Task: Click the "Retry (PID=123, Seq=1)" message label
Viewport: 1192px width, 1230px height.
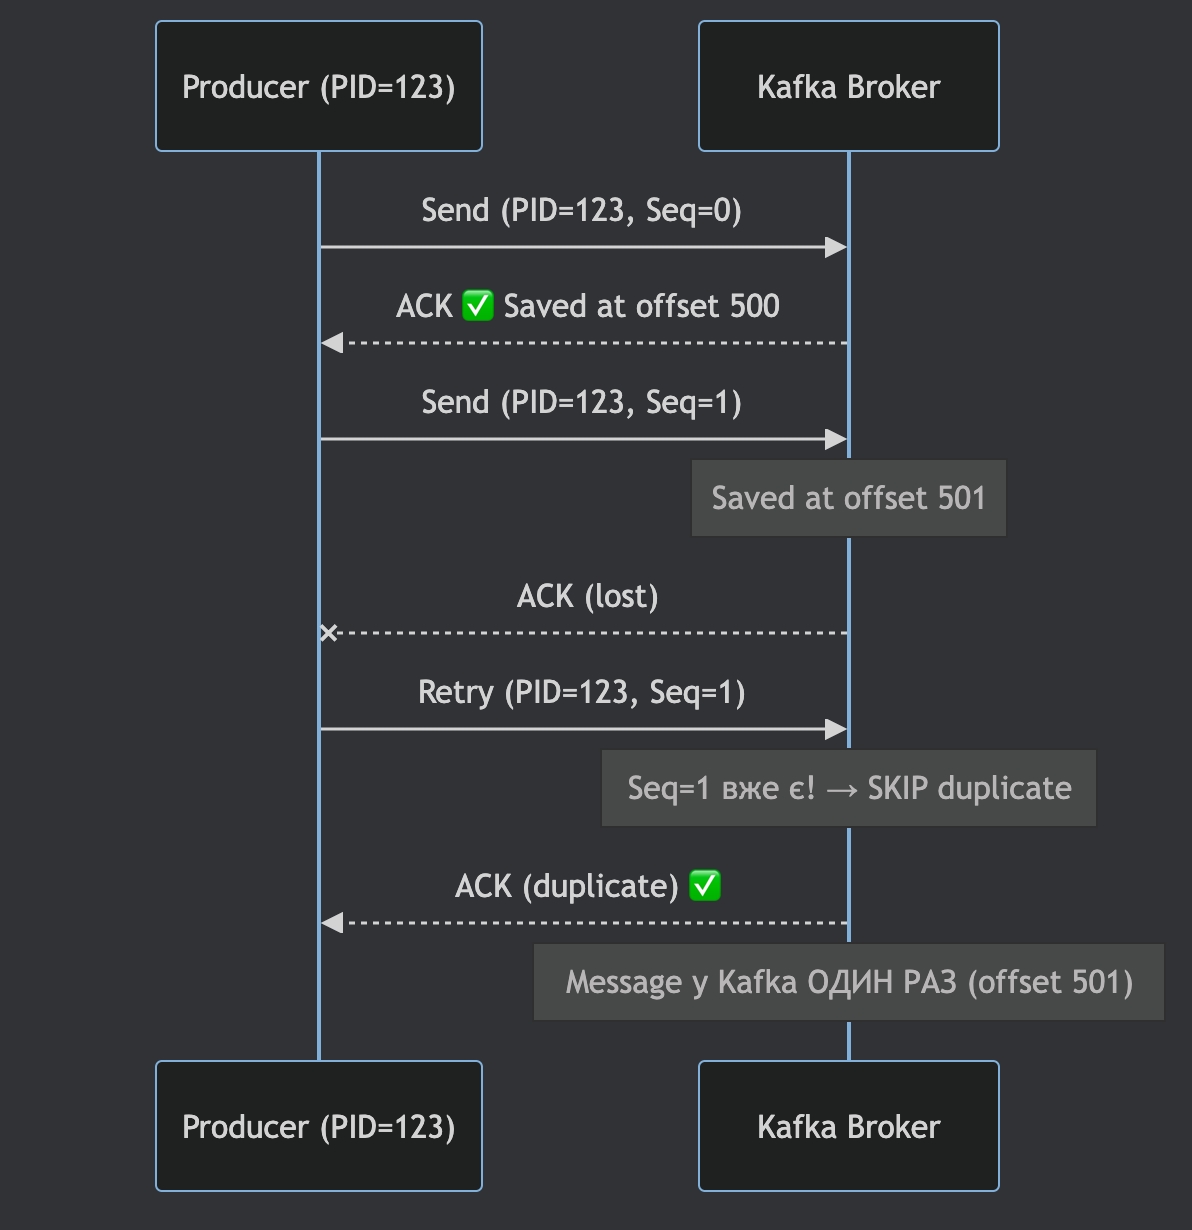Action: coord(581,693)
